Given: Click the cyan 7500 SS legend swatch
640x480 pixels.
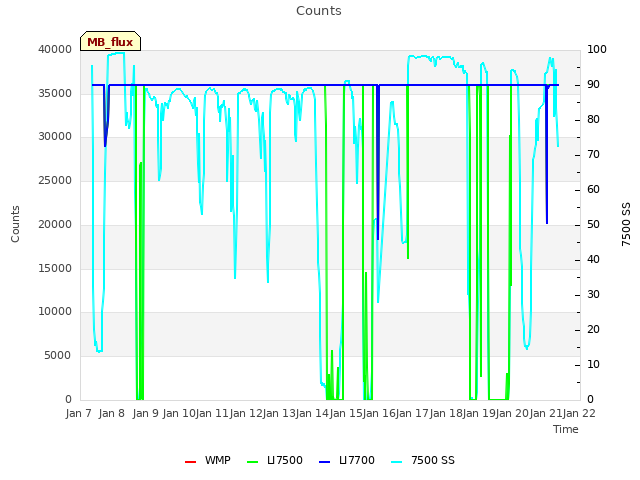Looking at the screenshot, I should tap(396, 462).
